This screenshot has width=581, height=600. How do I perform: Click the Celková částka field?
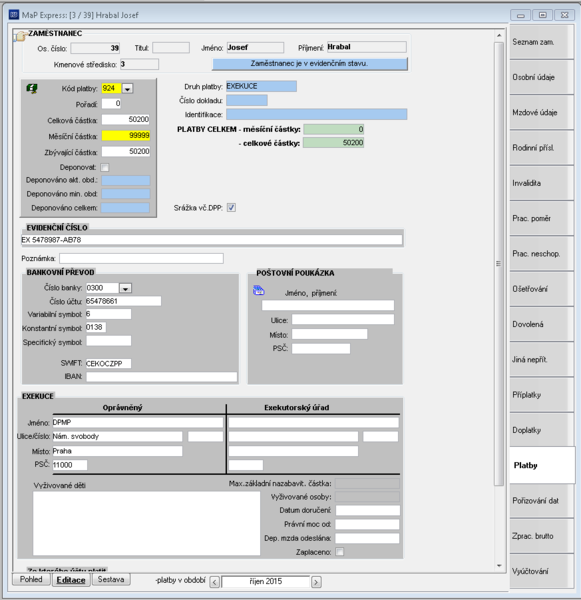(126, 120)
